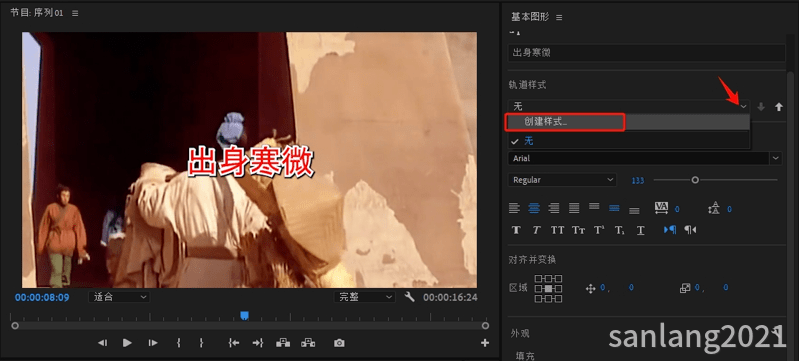Click the 外观 section heading
This screenshot has width=799, height=361.
(520, 333)
